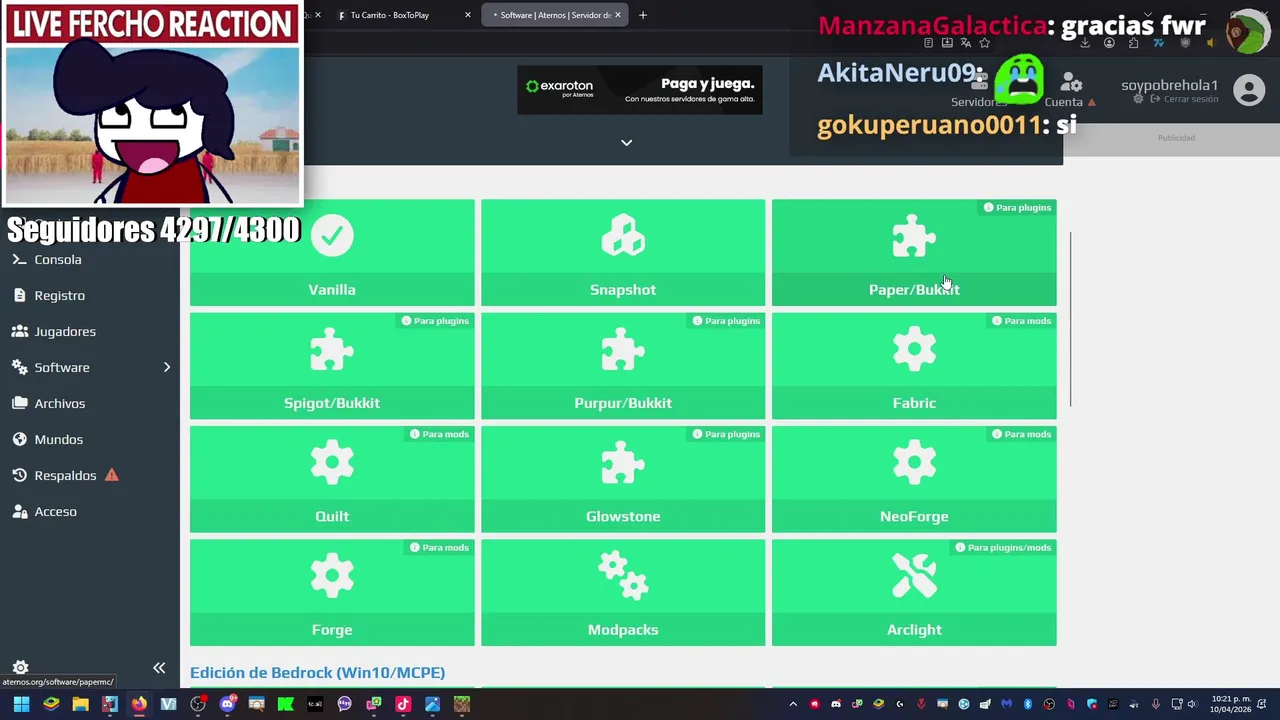Collapse the sidebar with double chevron
1280x720 pixels.
coord(159,668)
